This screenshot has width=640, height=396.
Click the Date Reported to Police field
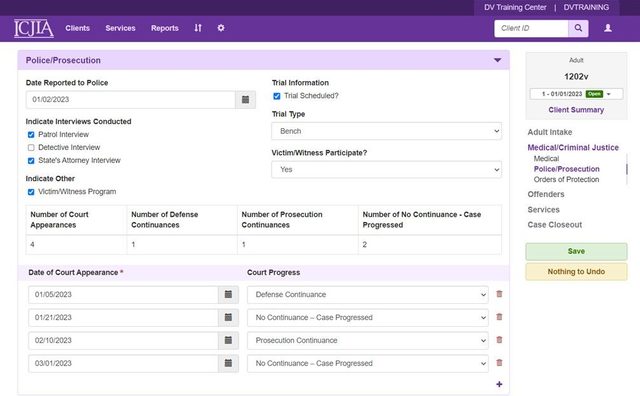(x=131, y=100)
